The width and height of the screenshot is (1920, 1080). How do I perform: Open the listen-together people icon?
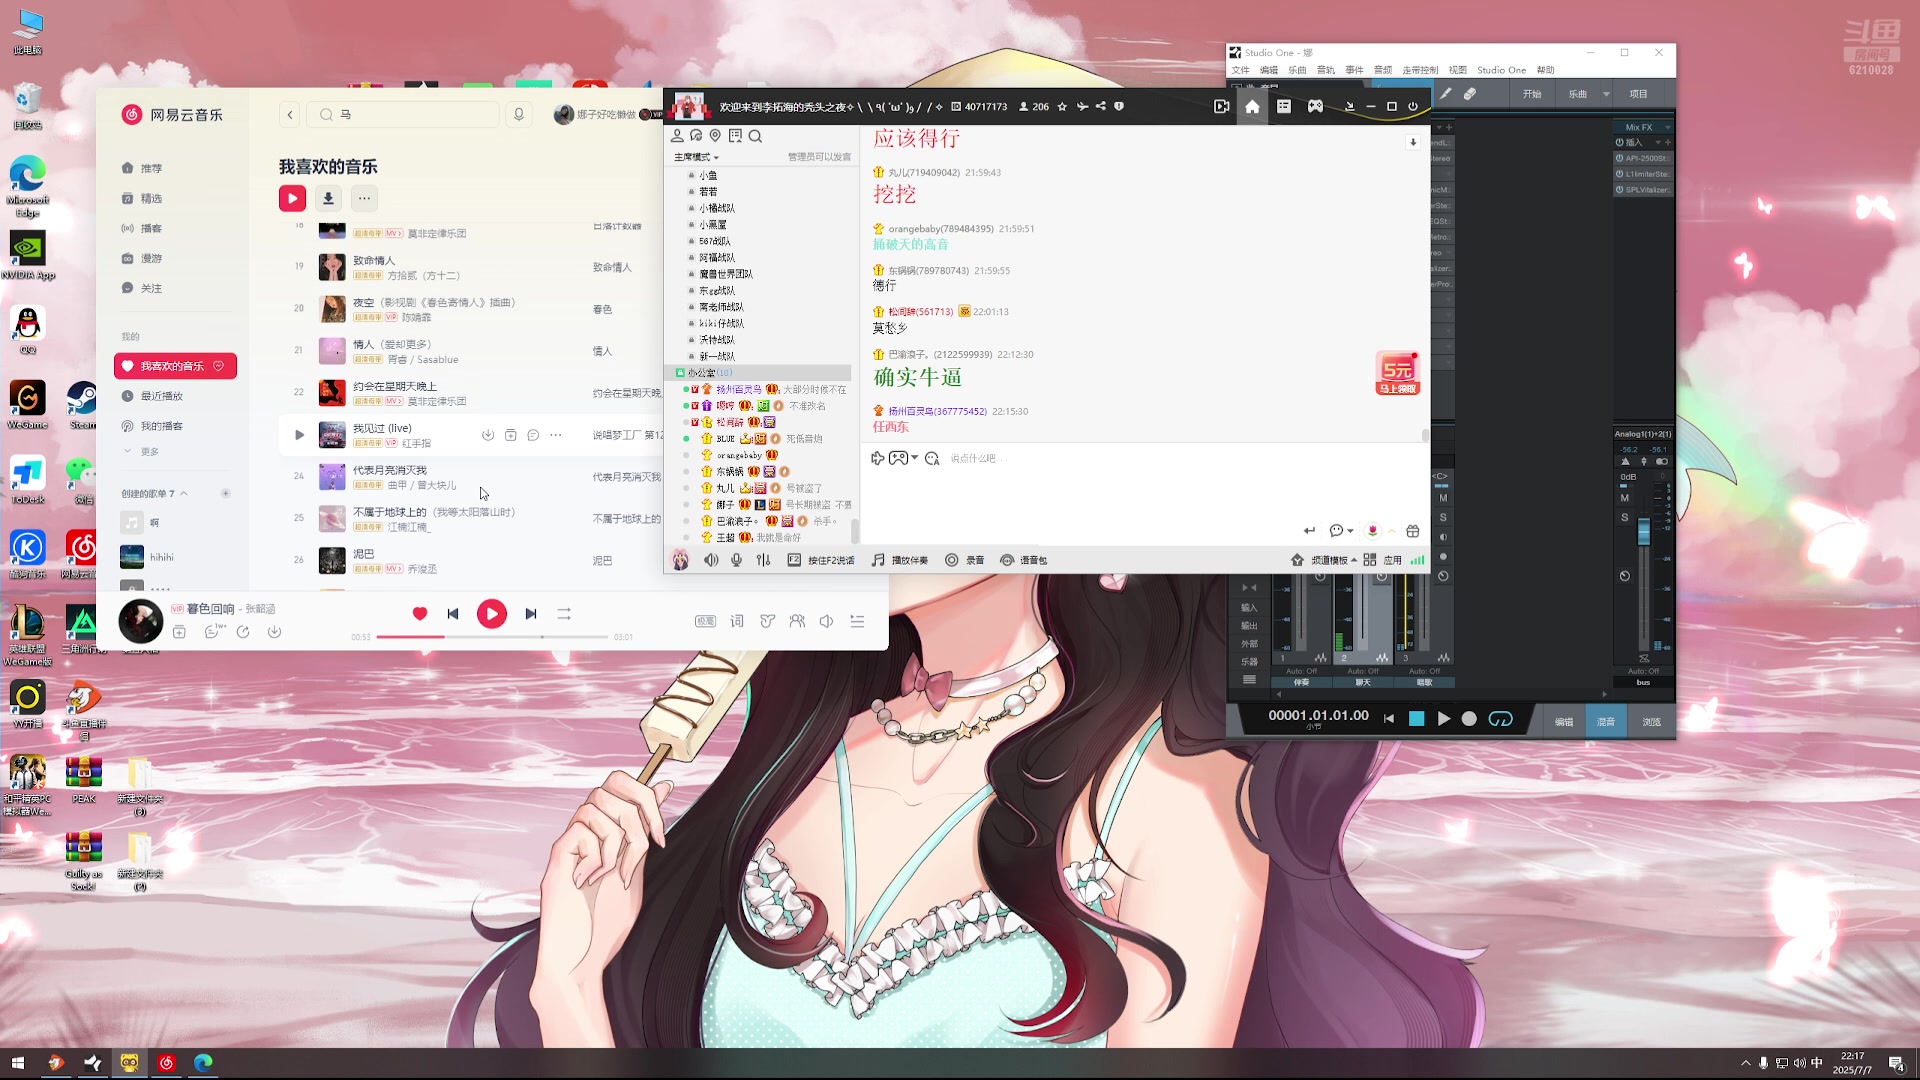(x=797, y=621)
